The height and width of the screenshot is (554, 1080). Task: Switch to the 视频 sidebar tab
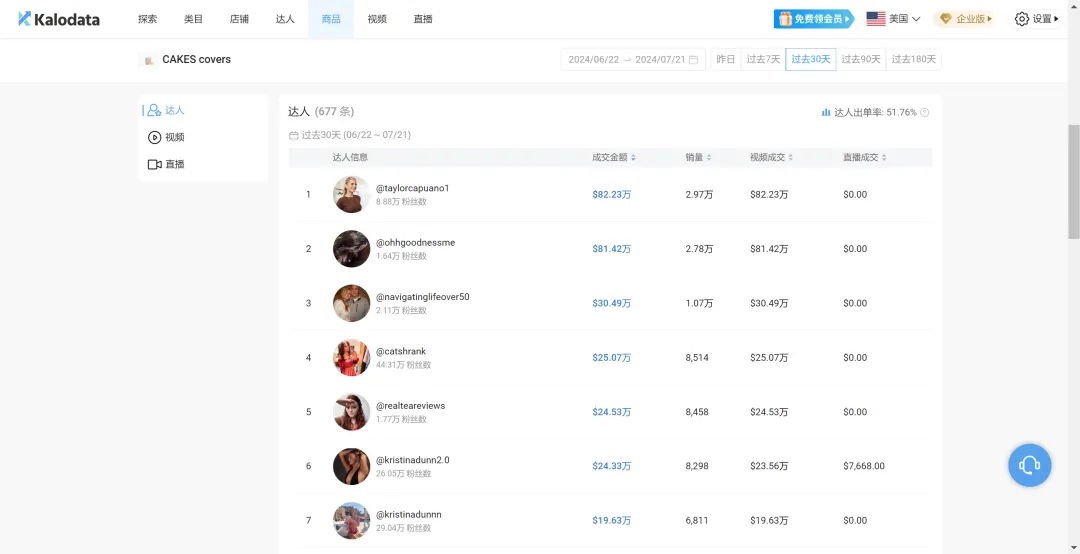pos(174,137)
